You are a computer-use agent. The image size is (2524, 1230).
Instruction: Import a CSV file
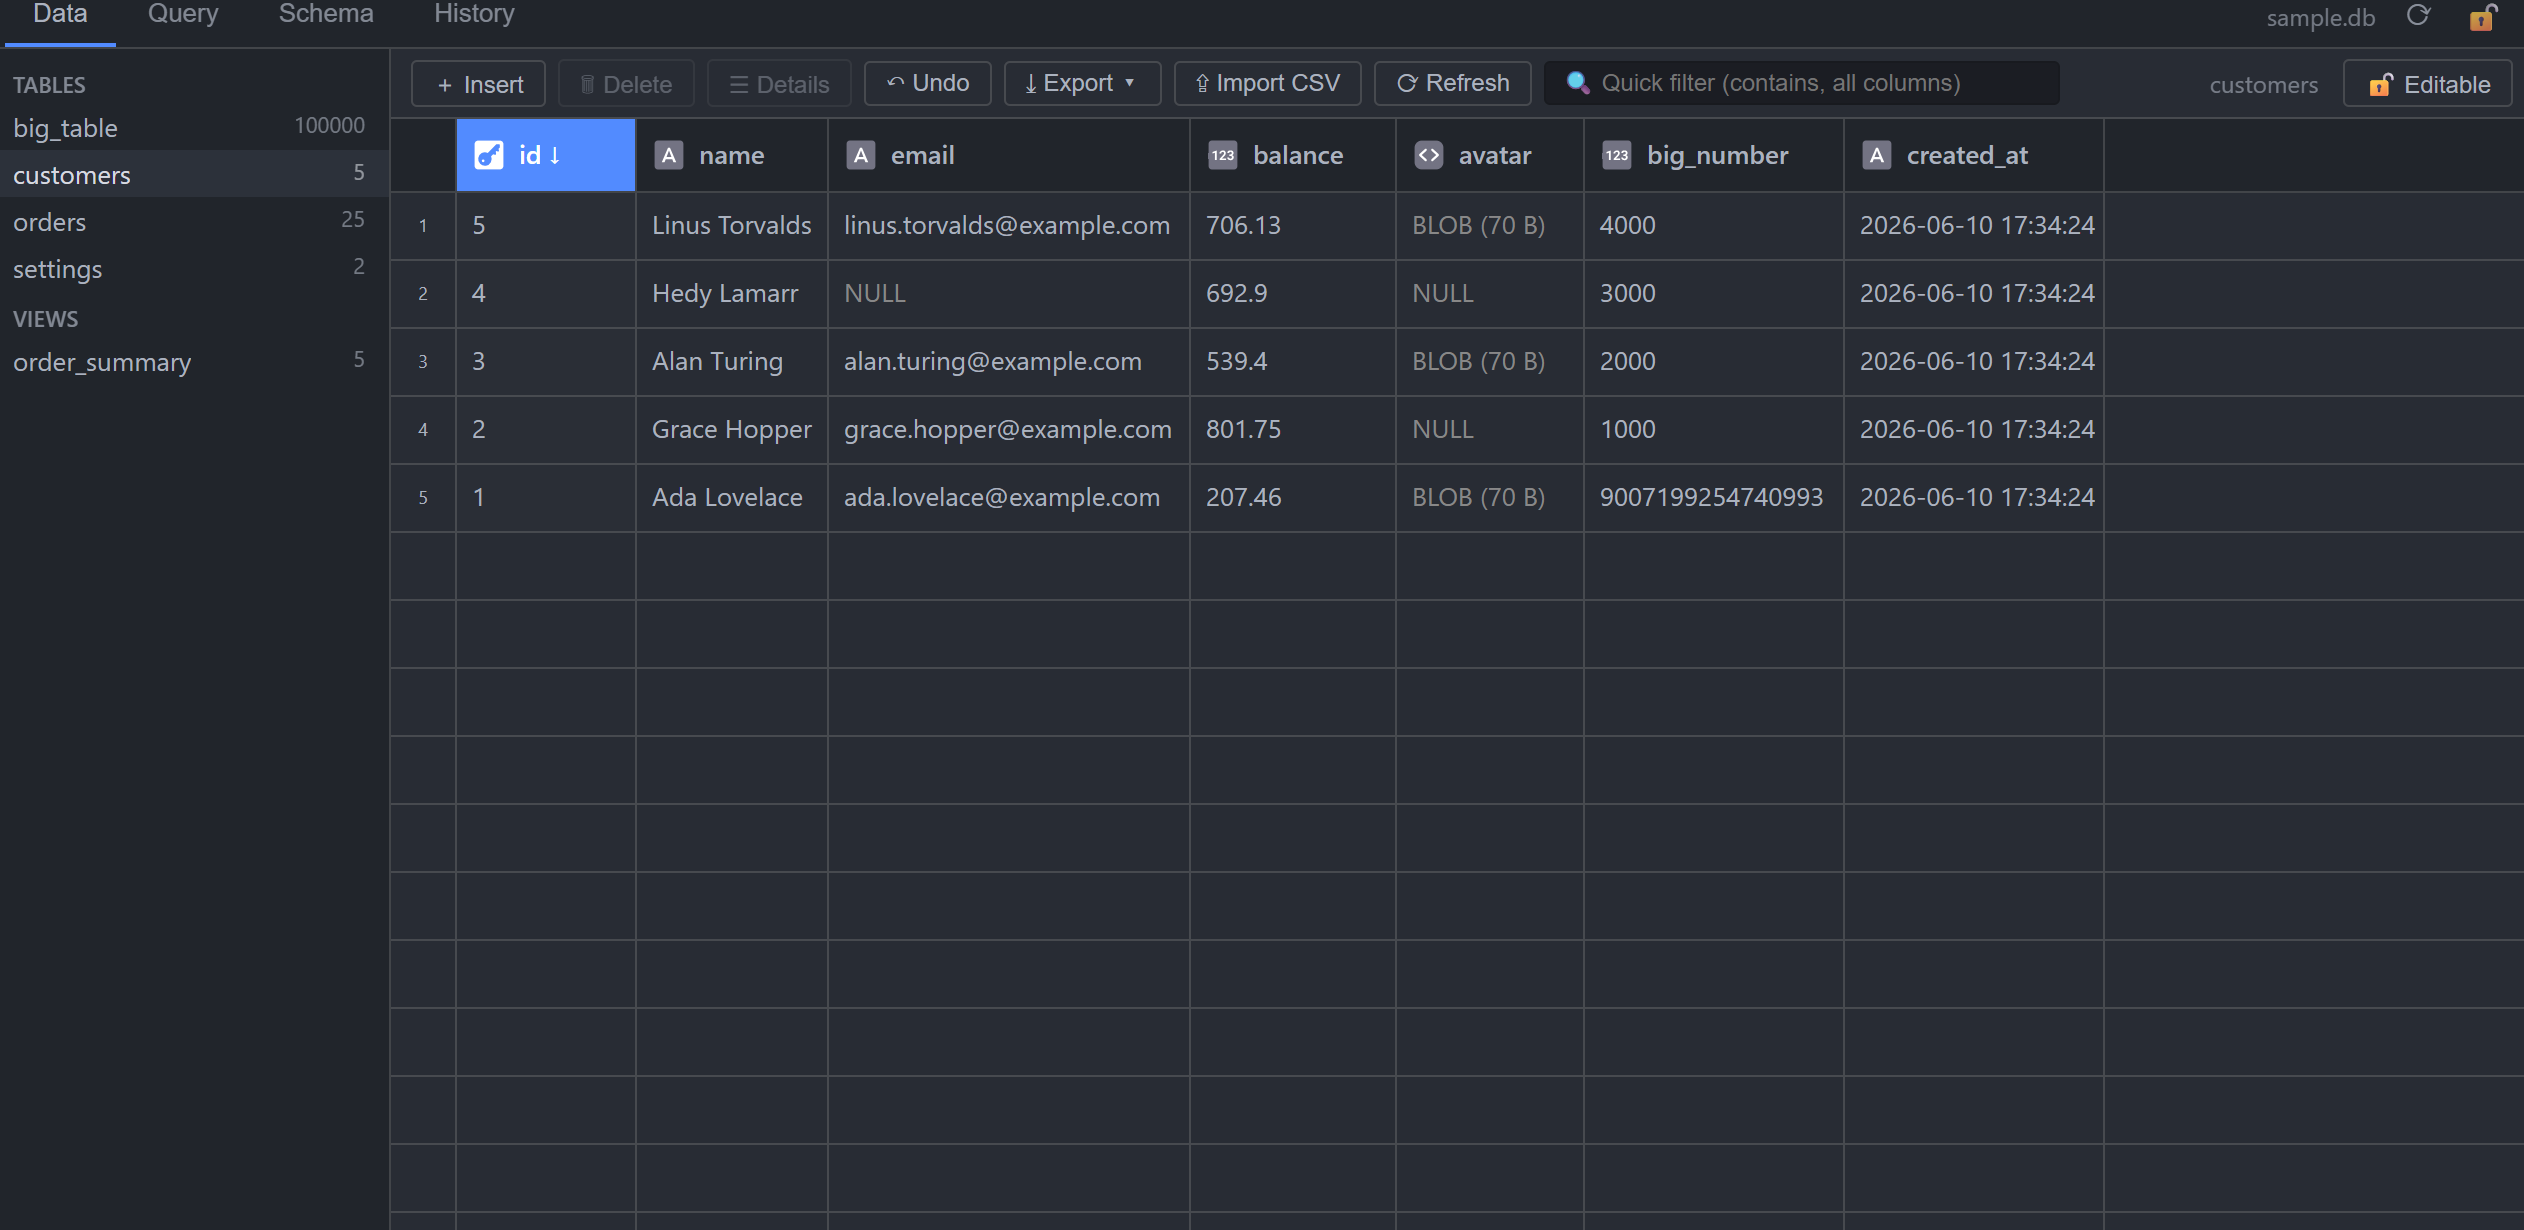pos(1267,83)
